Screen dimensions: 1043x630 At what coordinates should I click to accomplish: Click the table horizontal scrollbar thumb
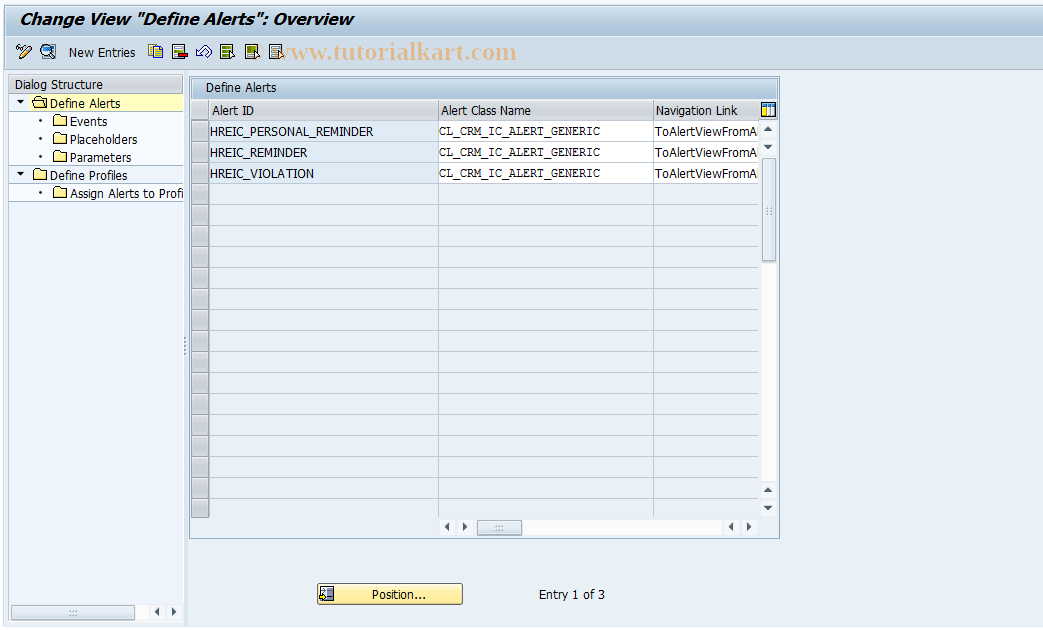pos(500,528)
